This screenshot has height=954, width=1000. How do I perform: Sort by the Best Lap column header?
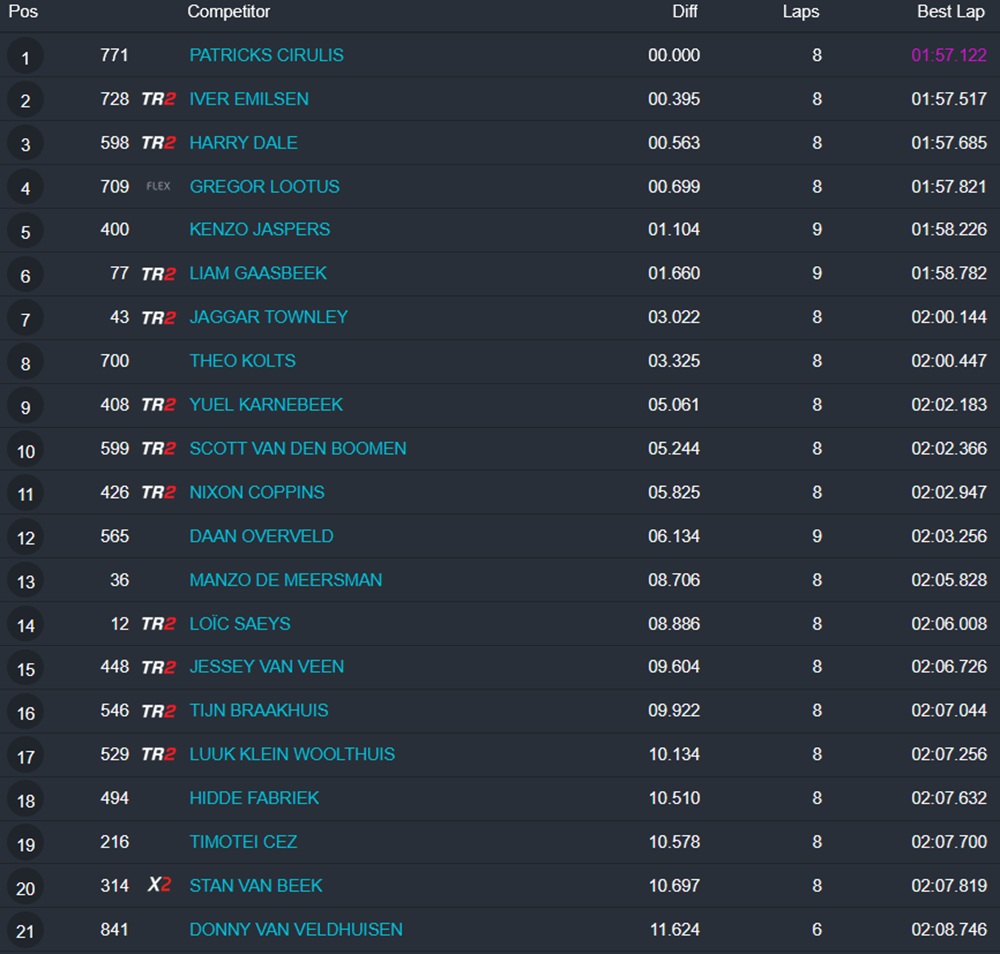click(x=950, y=12)
